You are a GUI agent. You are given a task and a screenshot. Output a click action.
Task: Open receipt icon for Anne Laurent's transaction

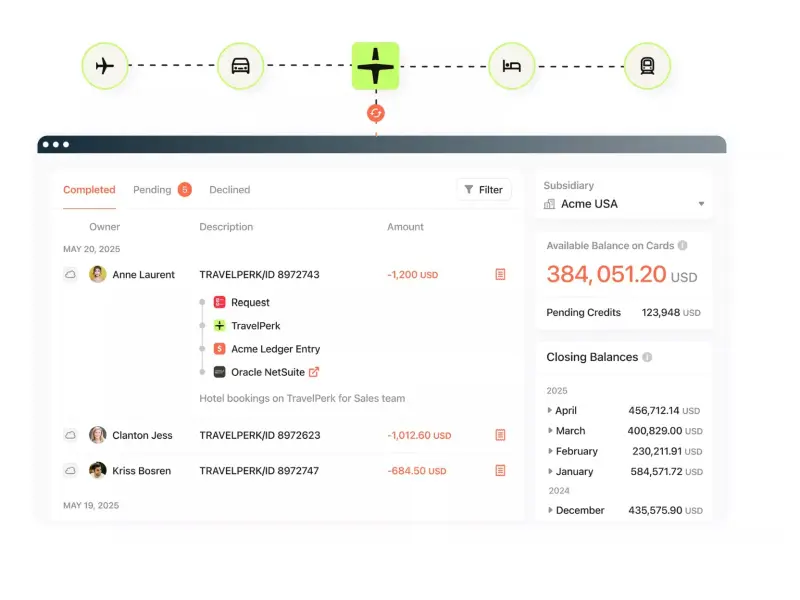tap(500, 274)
